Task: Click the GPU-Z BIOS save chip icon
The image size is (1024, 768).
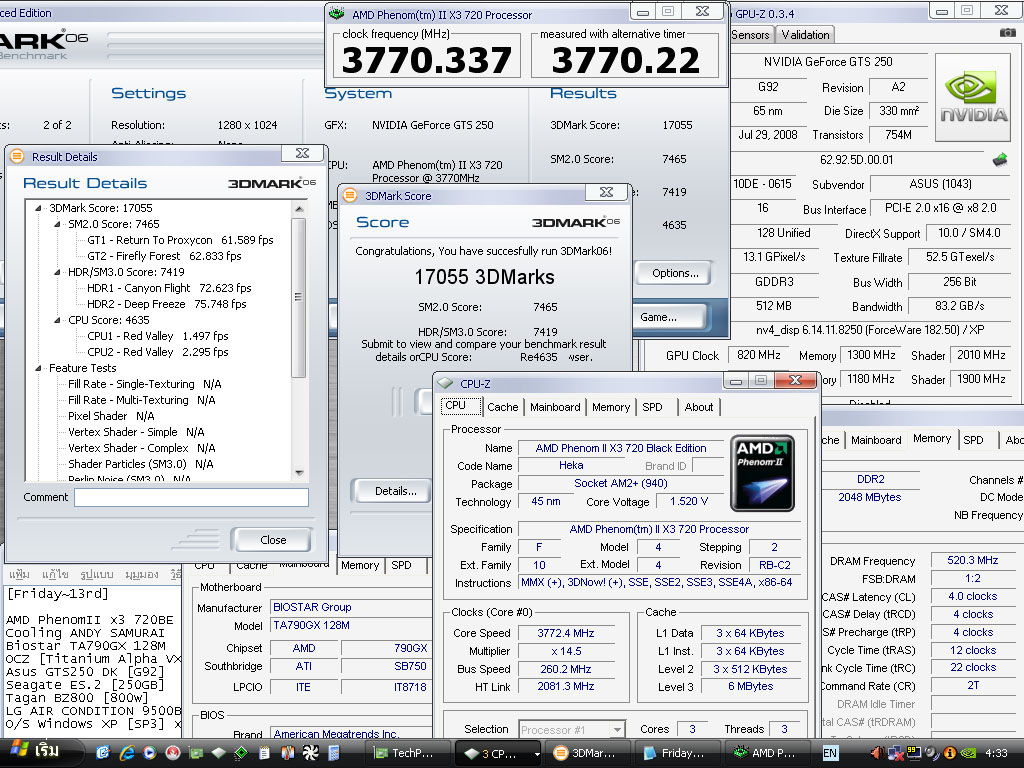Action: [999, 159]
